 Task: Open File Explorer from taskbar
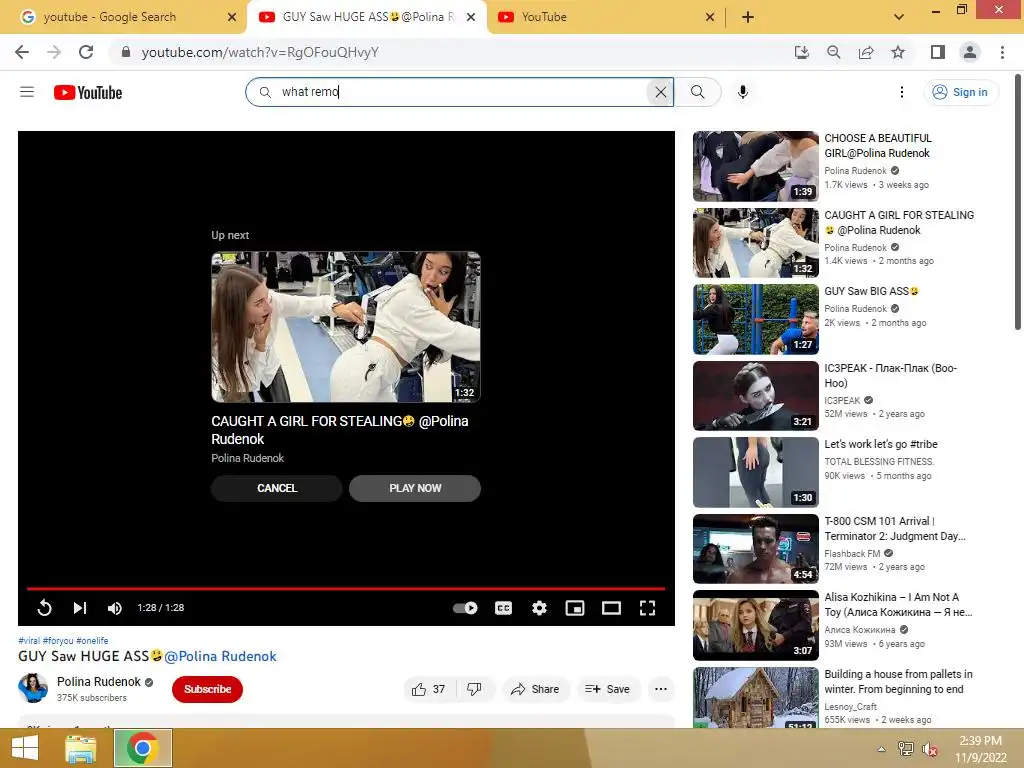click(81, 748)
